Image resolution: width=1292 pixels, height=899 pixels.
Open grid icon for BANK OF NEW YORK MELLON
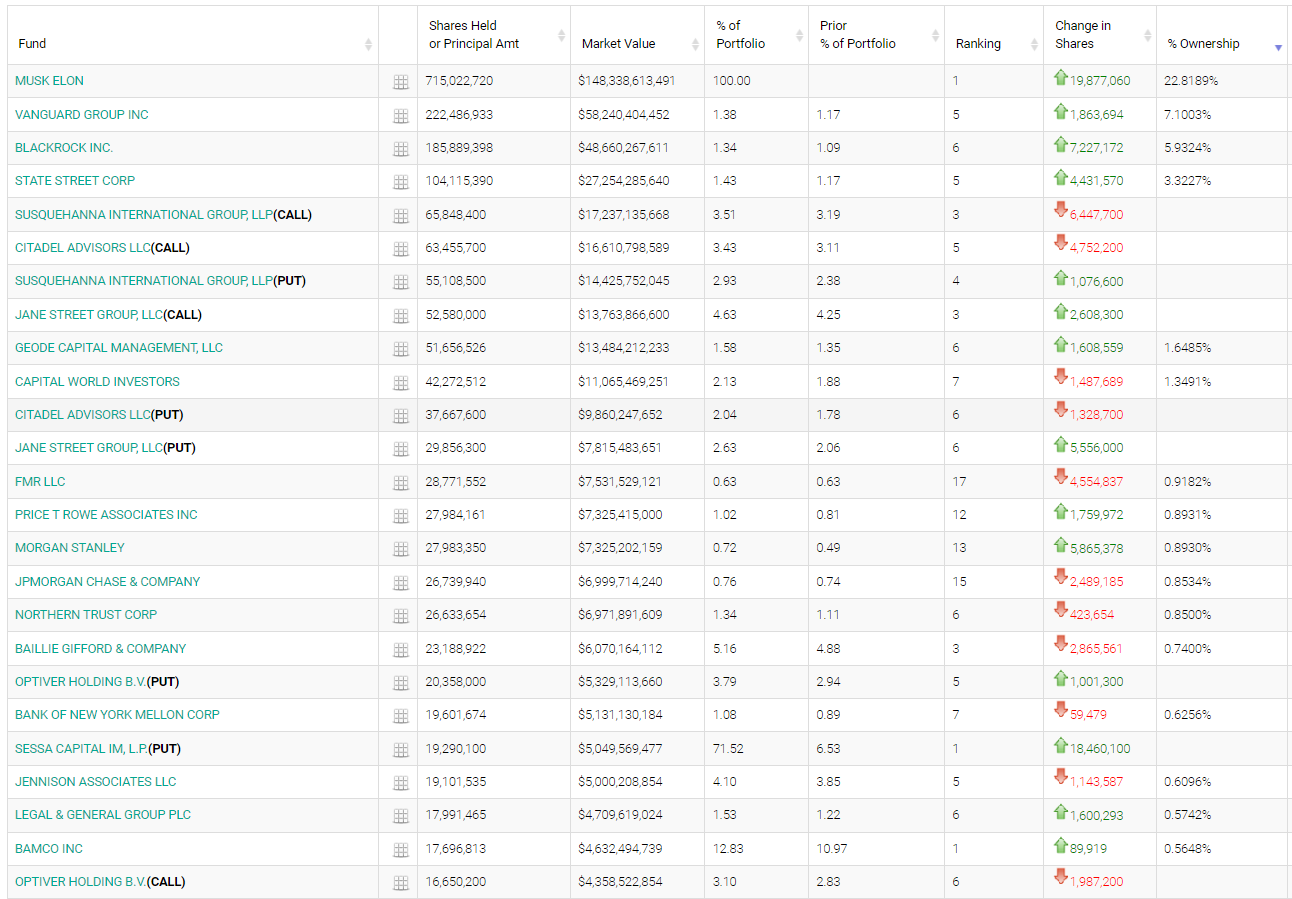click(401, 716)
